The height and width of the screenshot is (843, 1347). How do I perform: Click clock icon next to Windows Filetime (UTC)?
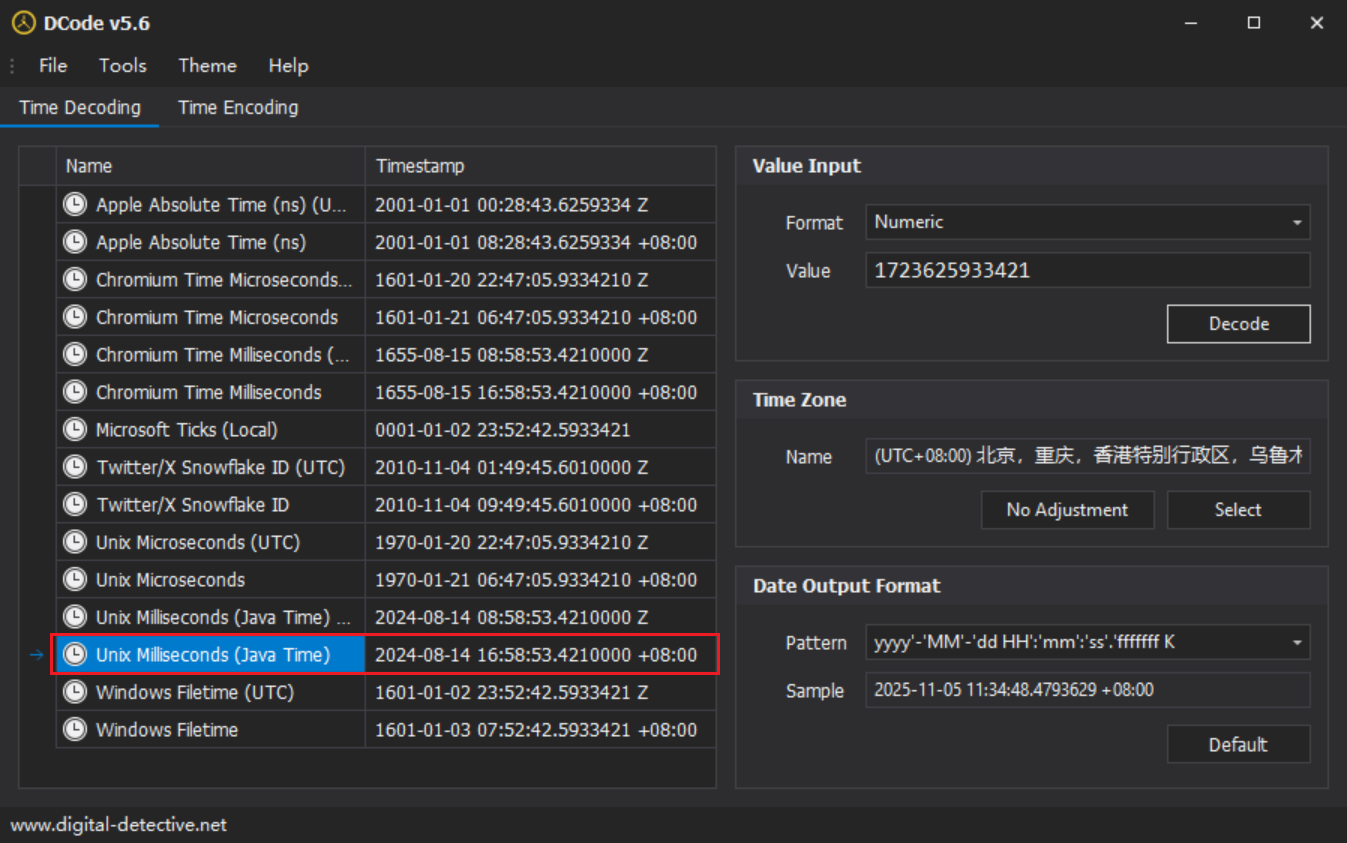(x=75, y=692)
